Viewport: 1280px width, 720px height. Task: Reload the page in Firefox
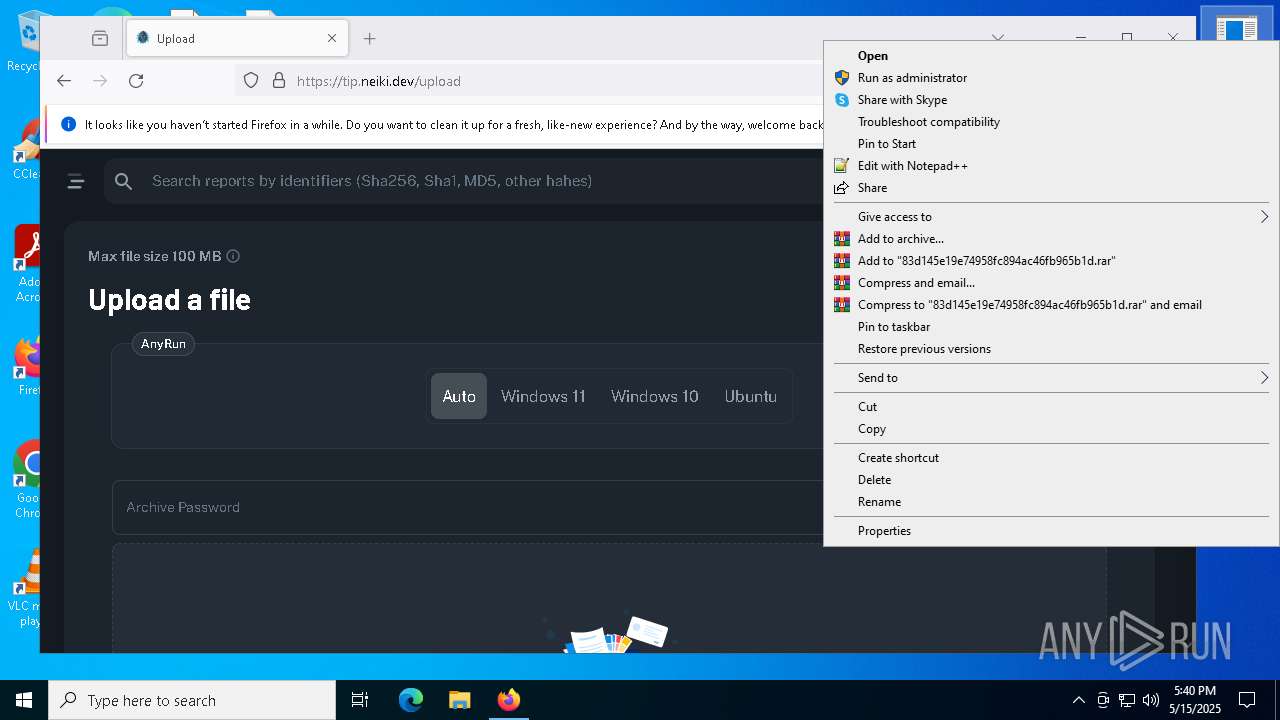click(x=136, y=81)
